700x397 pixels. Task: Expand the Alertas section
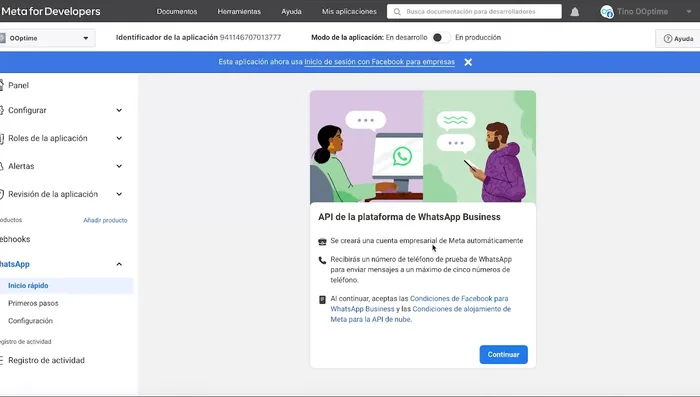[x=119, y=166]
